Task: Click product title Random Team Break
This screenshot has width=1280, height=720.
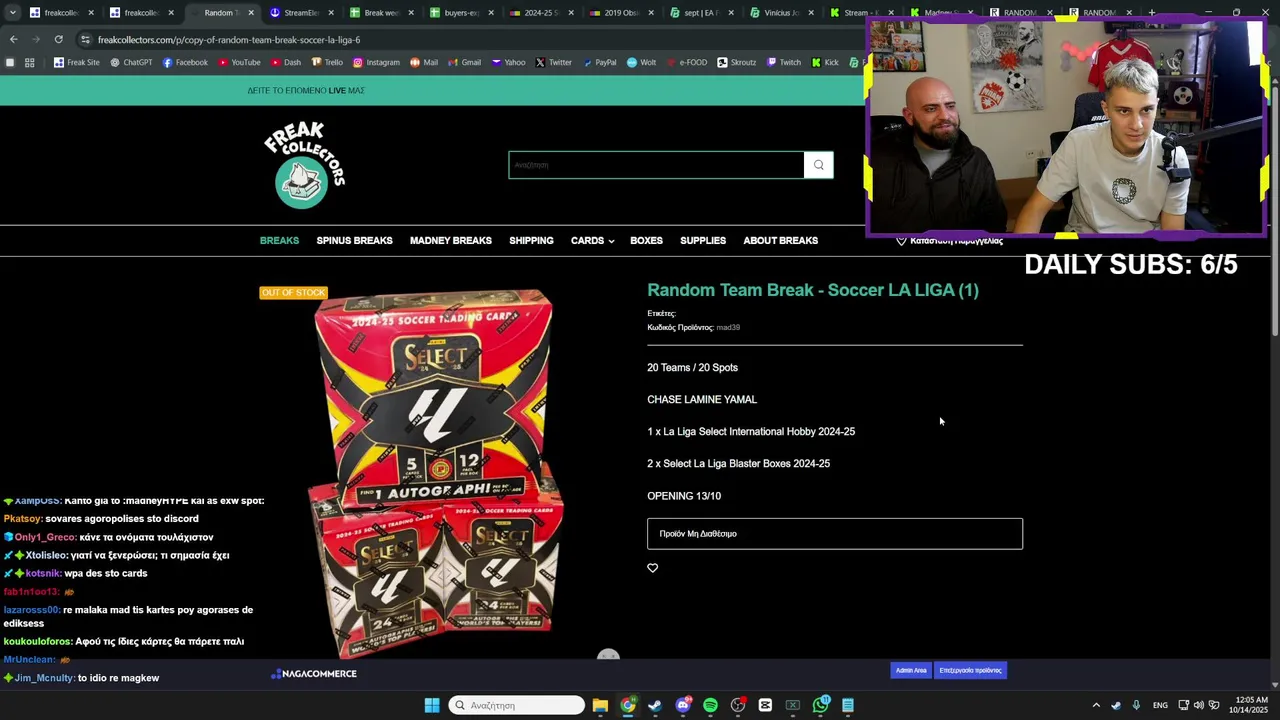Action: (813, 290)
